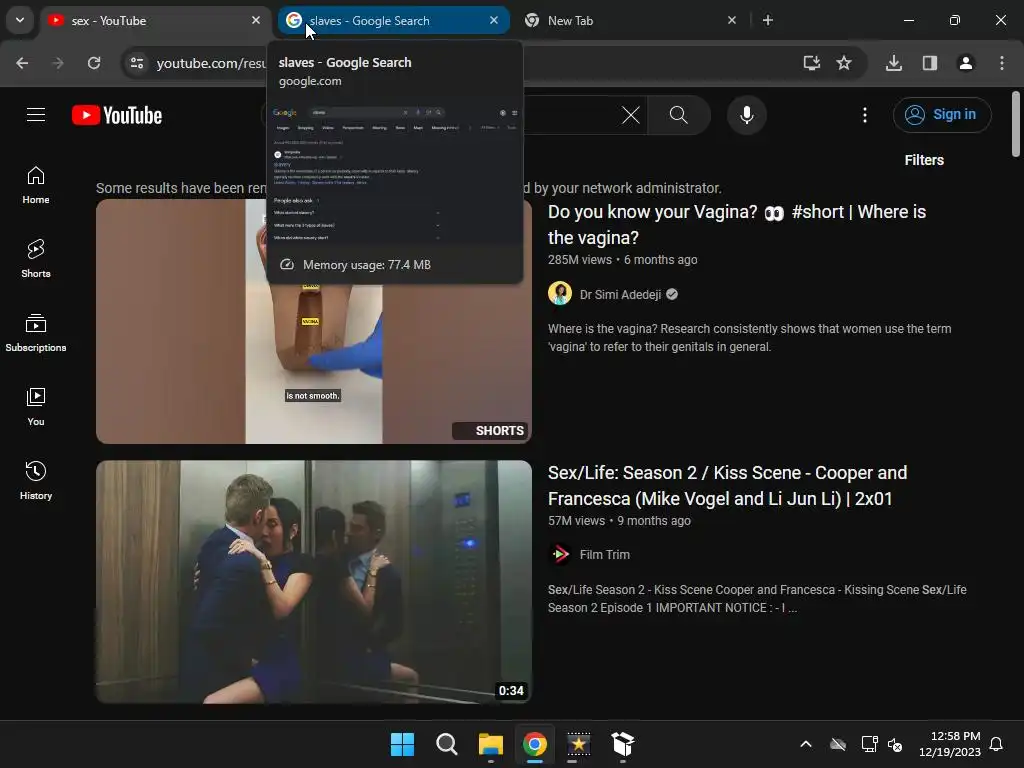This screenshot has height=768, width=1024.
Task: Click the YouTube magnifier search button
Action: tap(679, 116)
